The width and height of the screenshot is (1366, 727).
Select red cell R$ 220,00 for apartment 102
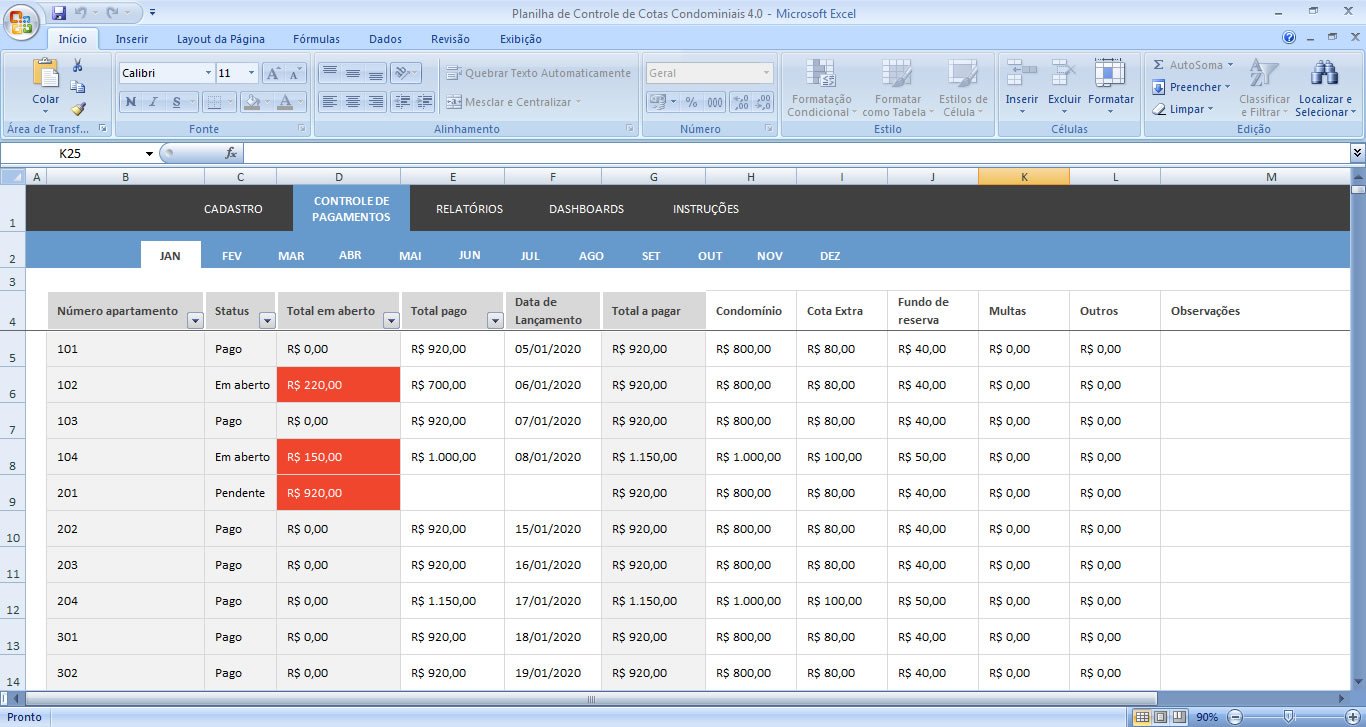point(339,385)
